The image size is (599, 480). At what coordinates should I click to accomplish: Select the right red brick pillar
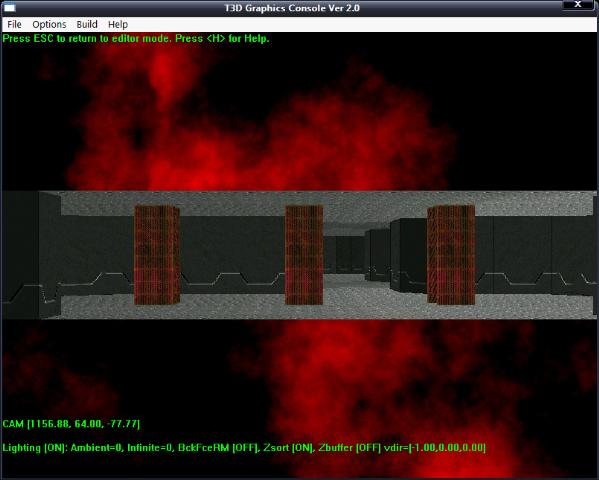tap(451, 255)
